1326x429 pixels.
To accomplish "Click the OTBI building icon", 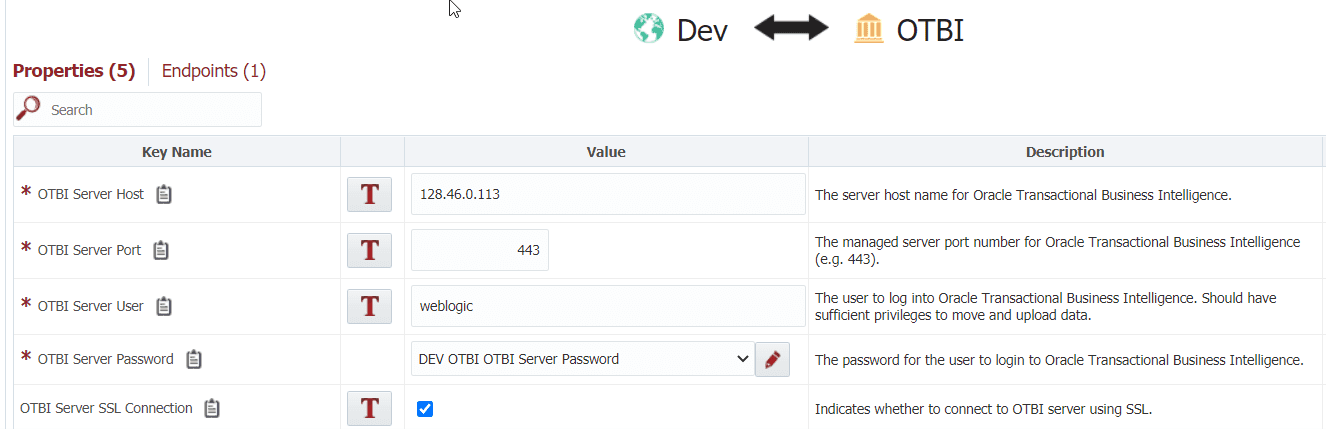I will (x=869, y=29).
